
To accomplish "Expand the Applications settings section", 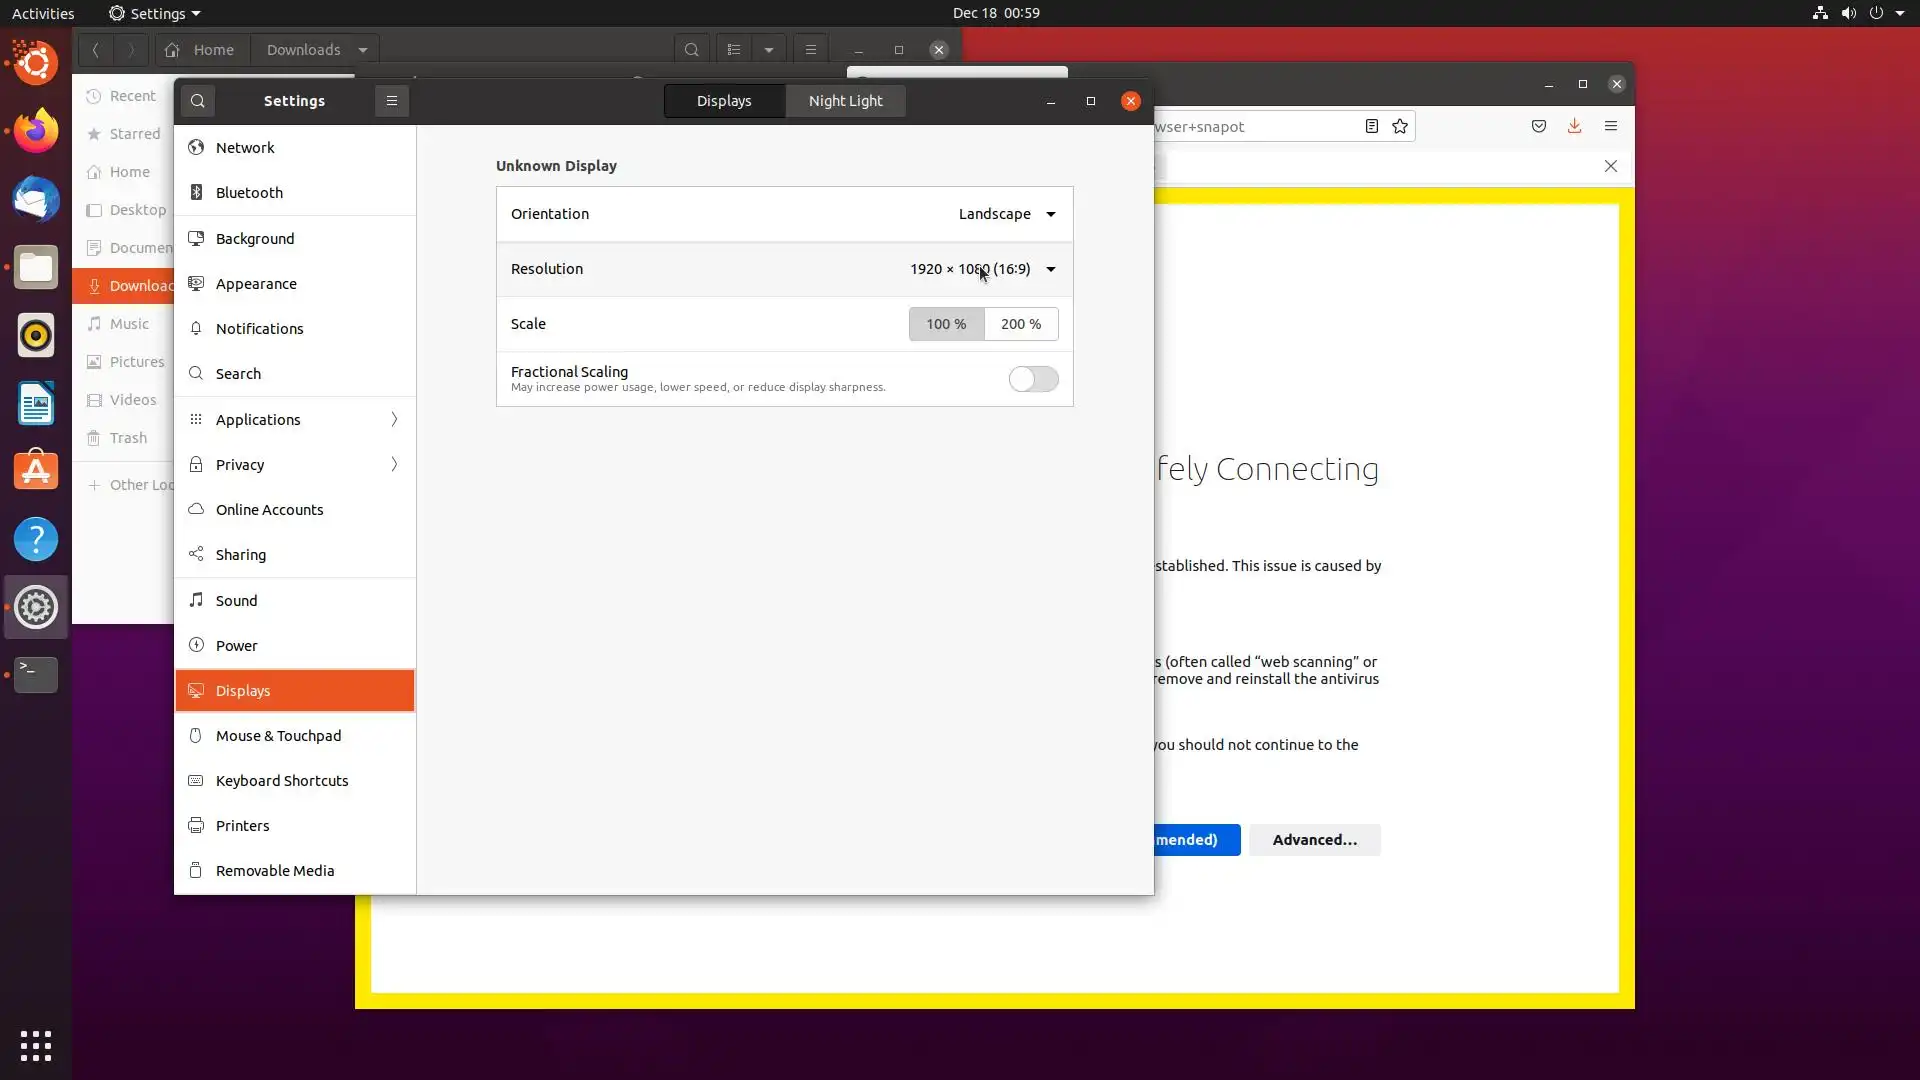I will click(295, 420).
